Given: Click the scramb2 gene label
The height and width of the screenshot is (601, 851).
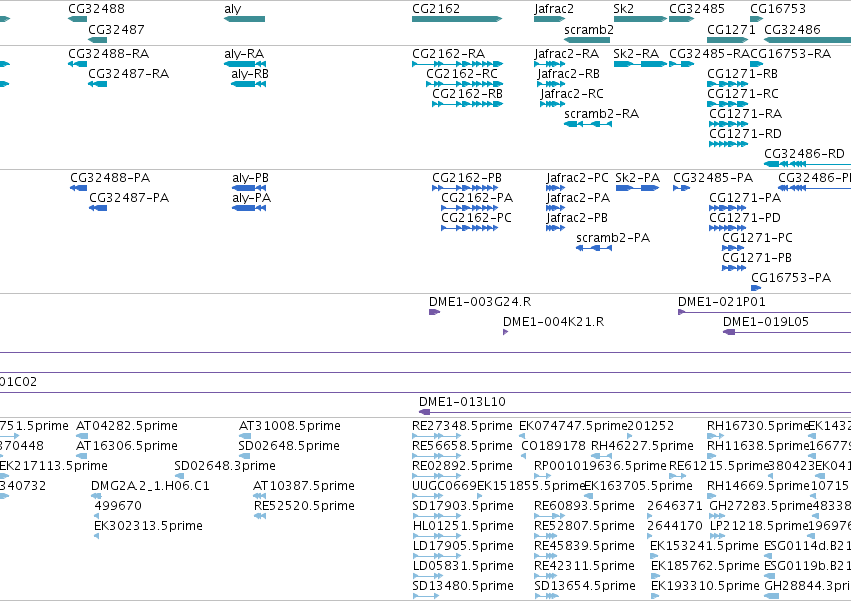Looking at the screenshot, I should [589, 29].
